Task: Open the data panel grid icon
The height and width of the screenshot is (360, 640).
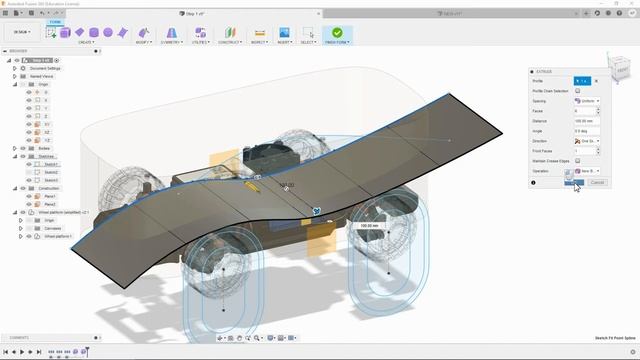Action: click(5, 13)
